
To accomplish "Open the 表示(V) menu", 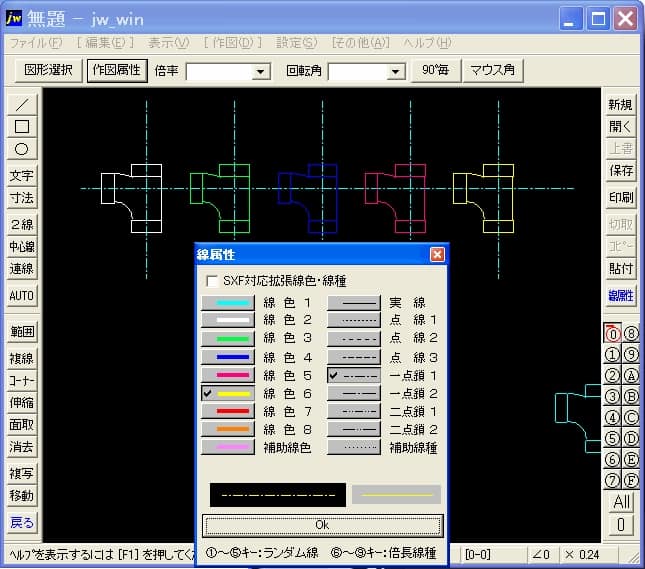I will (x=169, y=43).
